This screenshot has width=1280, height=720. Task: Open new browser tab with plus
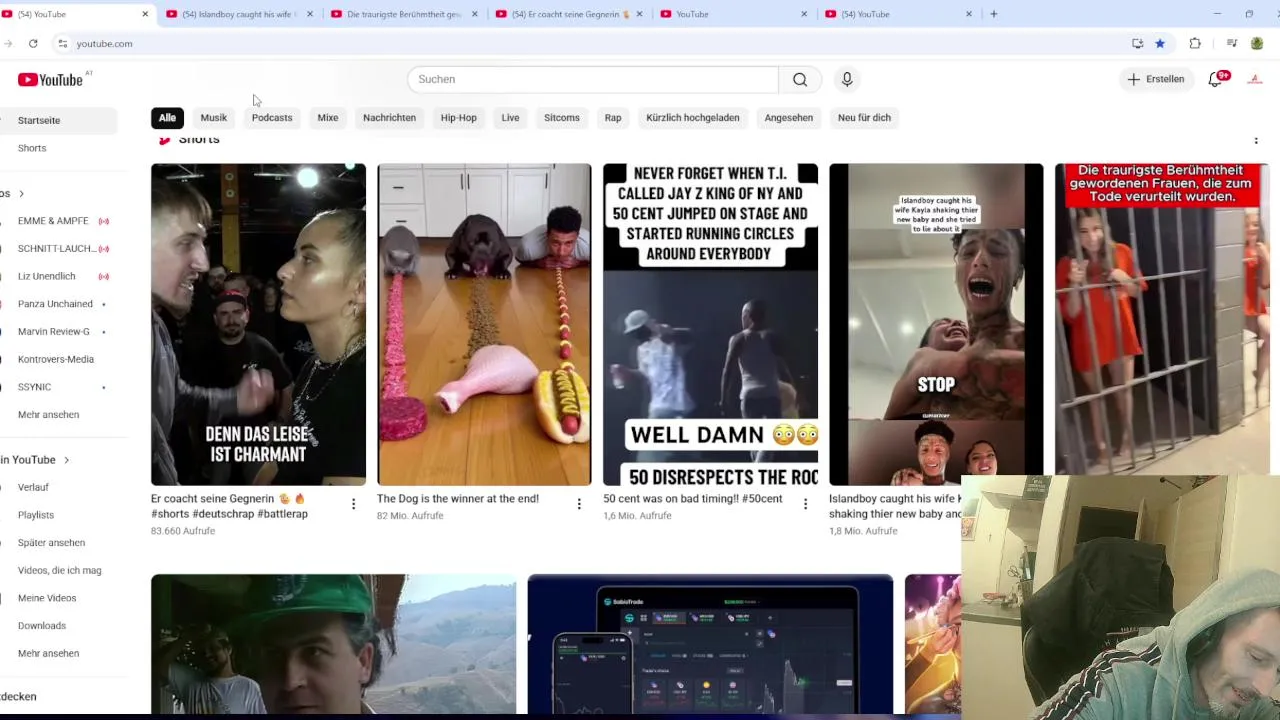[993, 14]
